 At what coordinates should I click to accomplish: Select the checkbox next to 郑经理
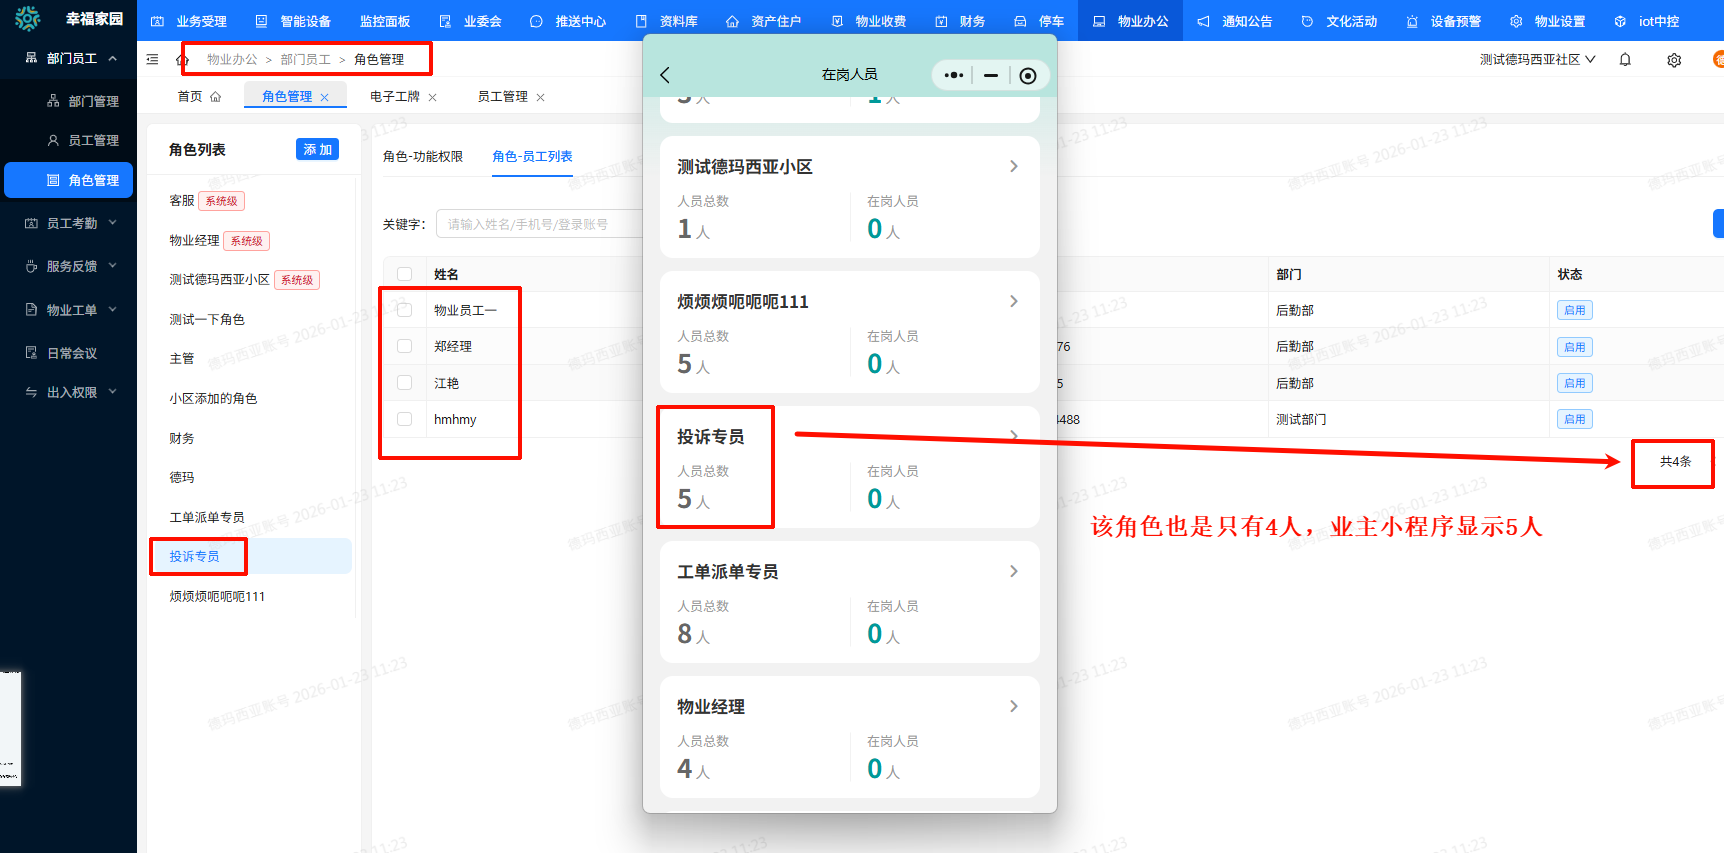(x=405, y=346)
